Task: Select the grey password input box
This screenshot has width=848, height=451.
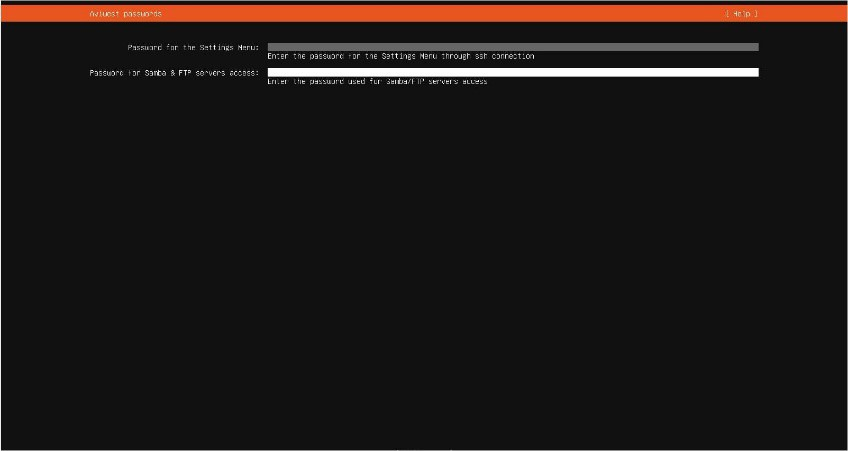Action: (512, 47)
